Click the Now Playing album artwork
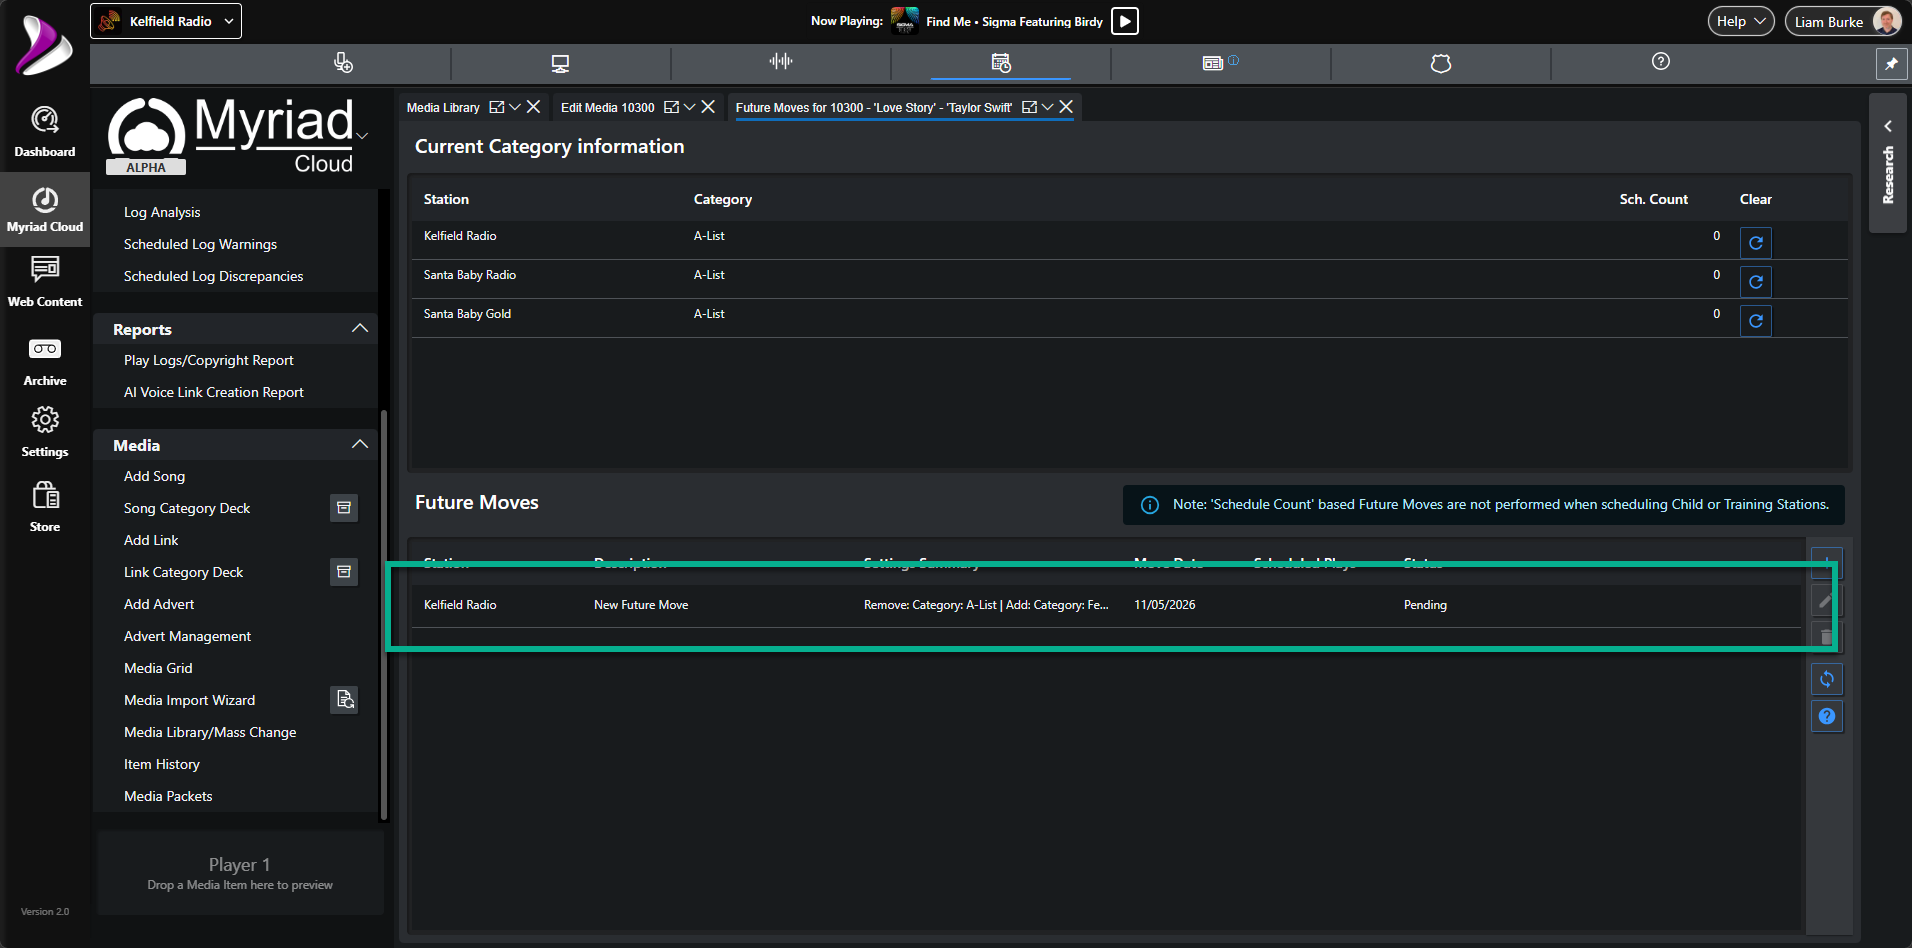This screenshot has height=948, width=1912. pos(905,21)
